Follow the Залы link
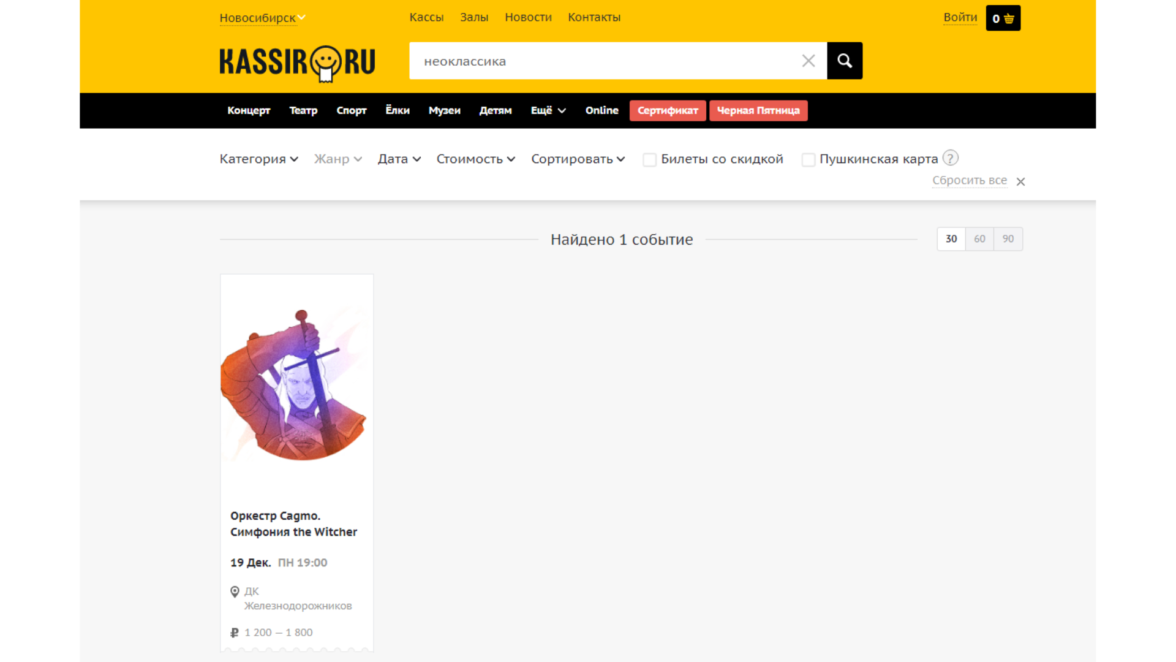Viewport: 1176px width, 662px height. (x=474, y=17)
